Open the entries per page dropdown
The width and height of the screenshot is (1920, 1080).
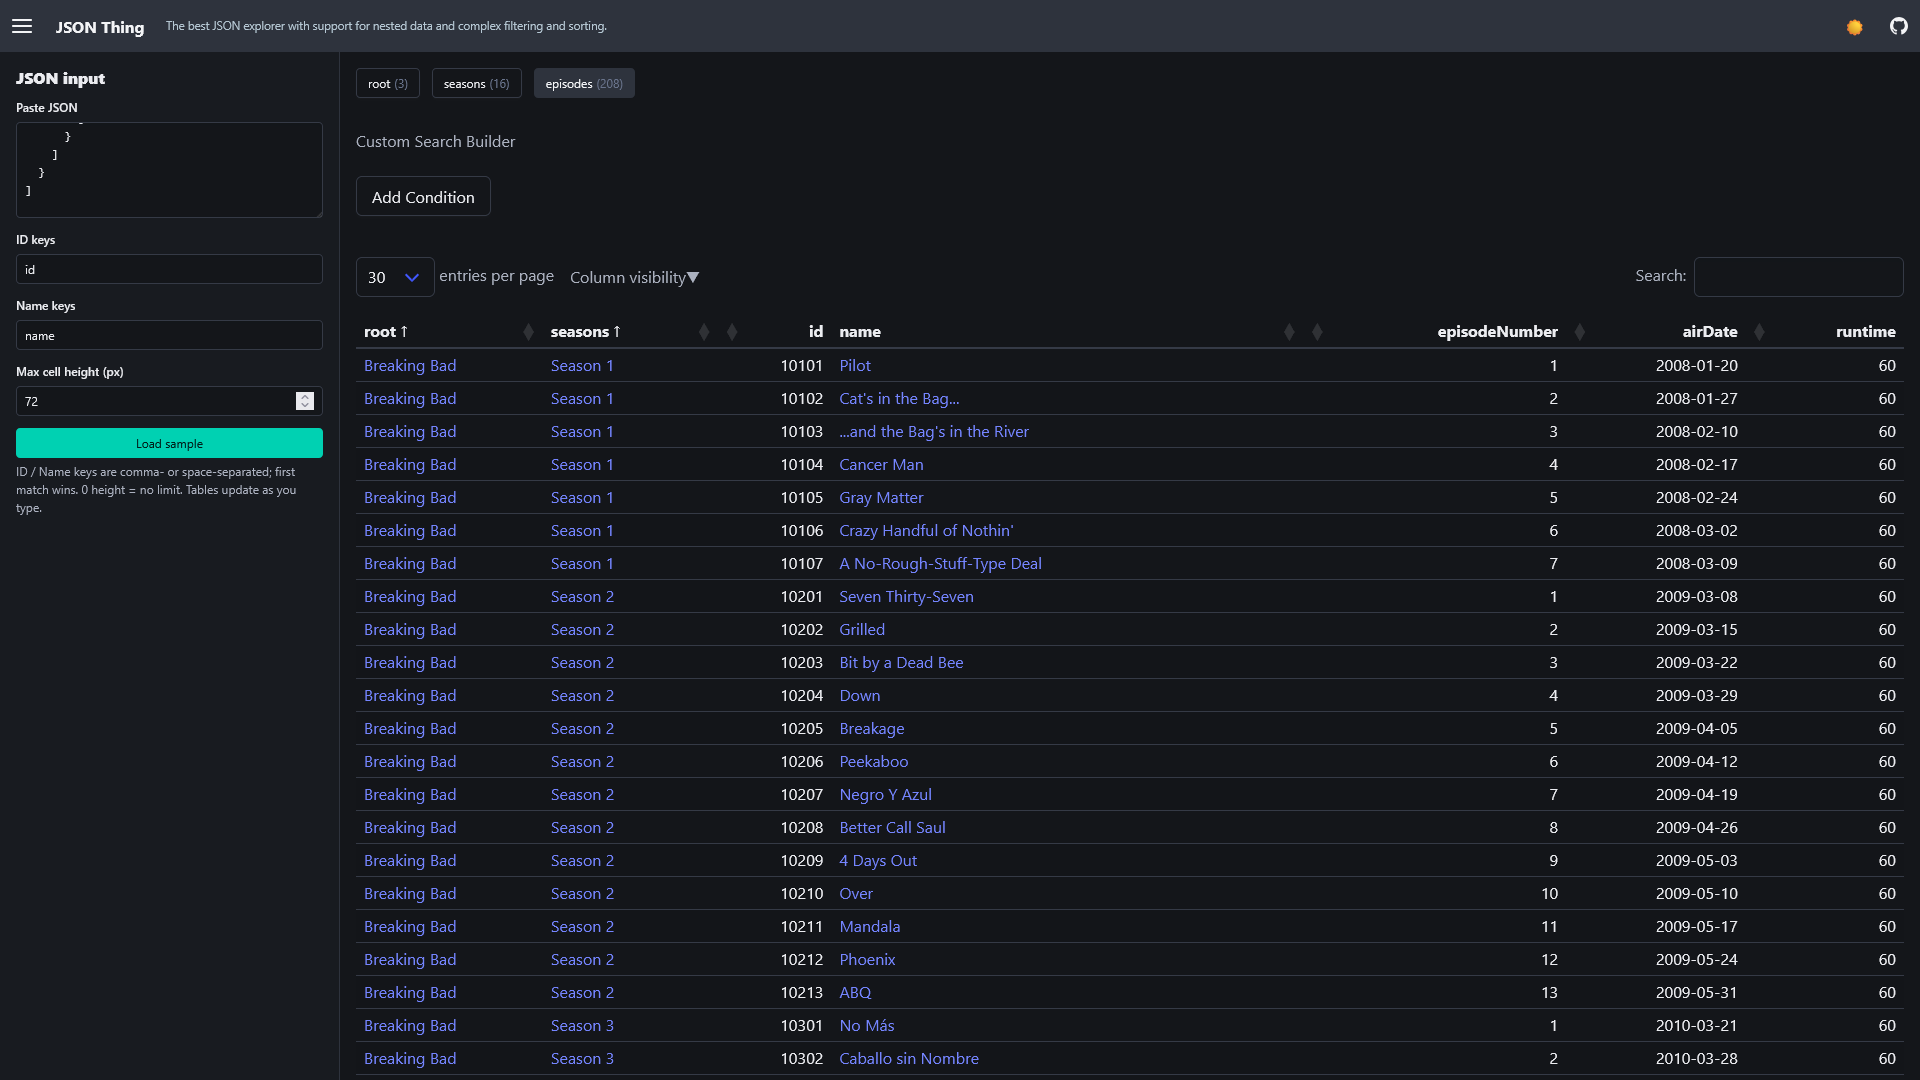(395, 277)
